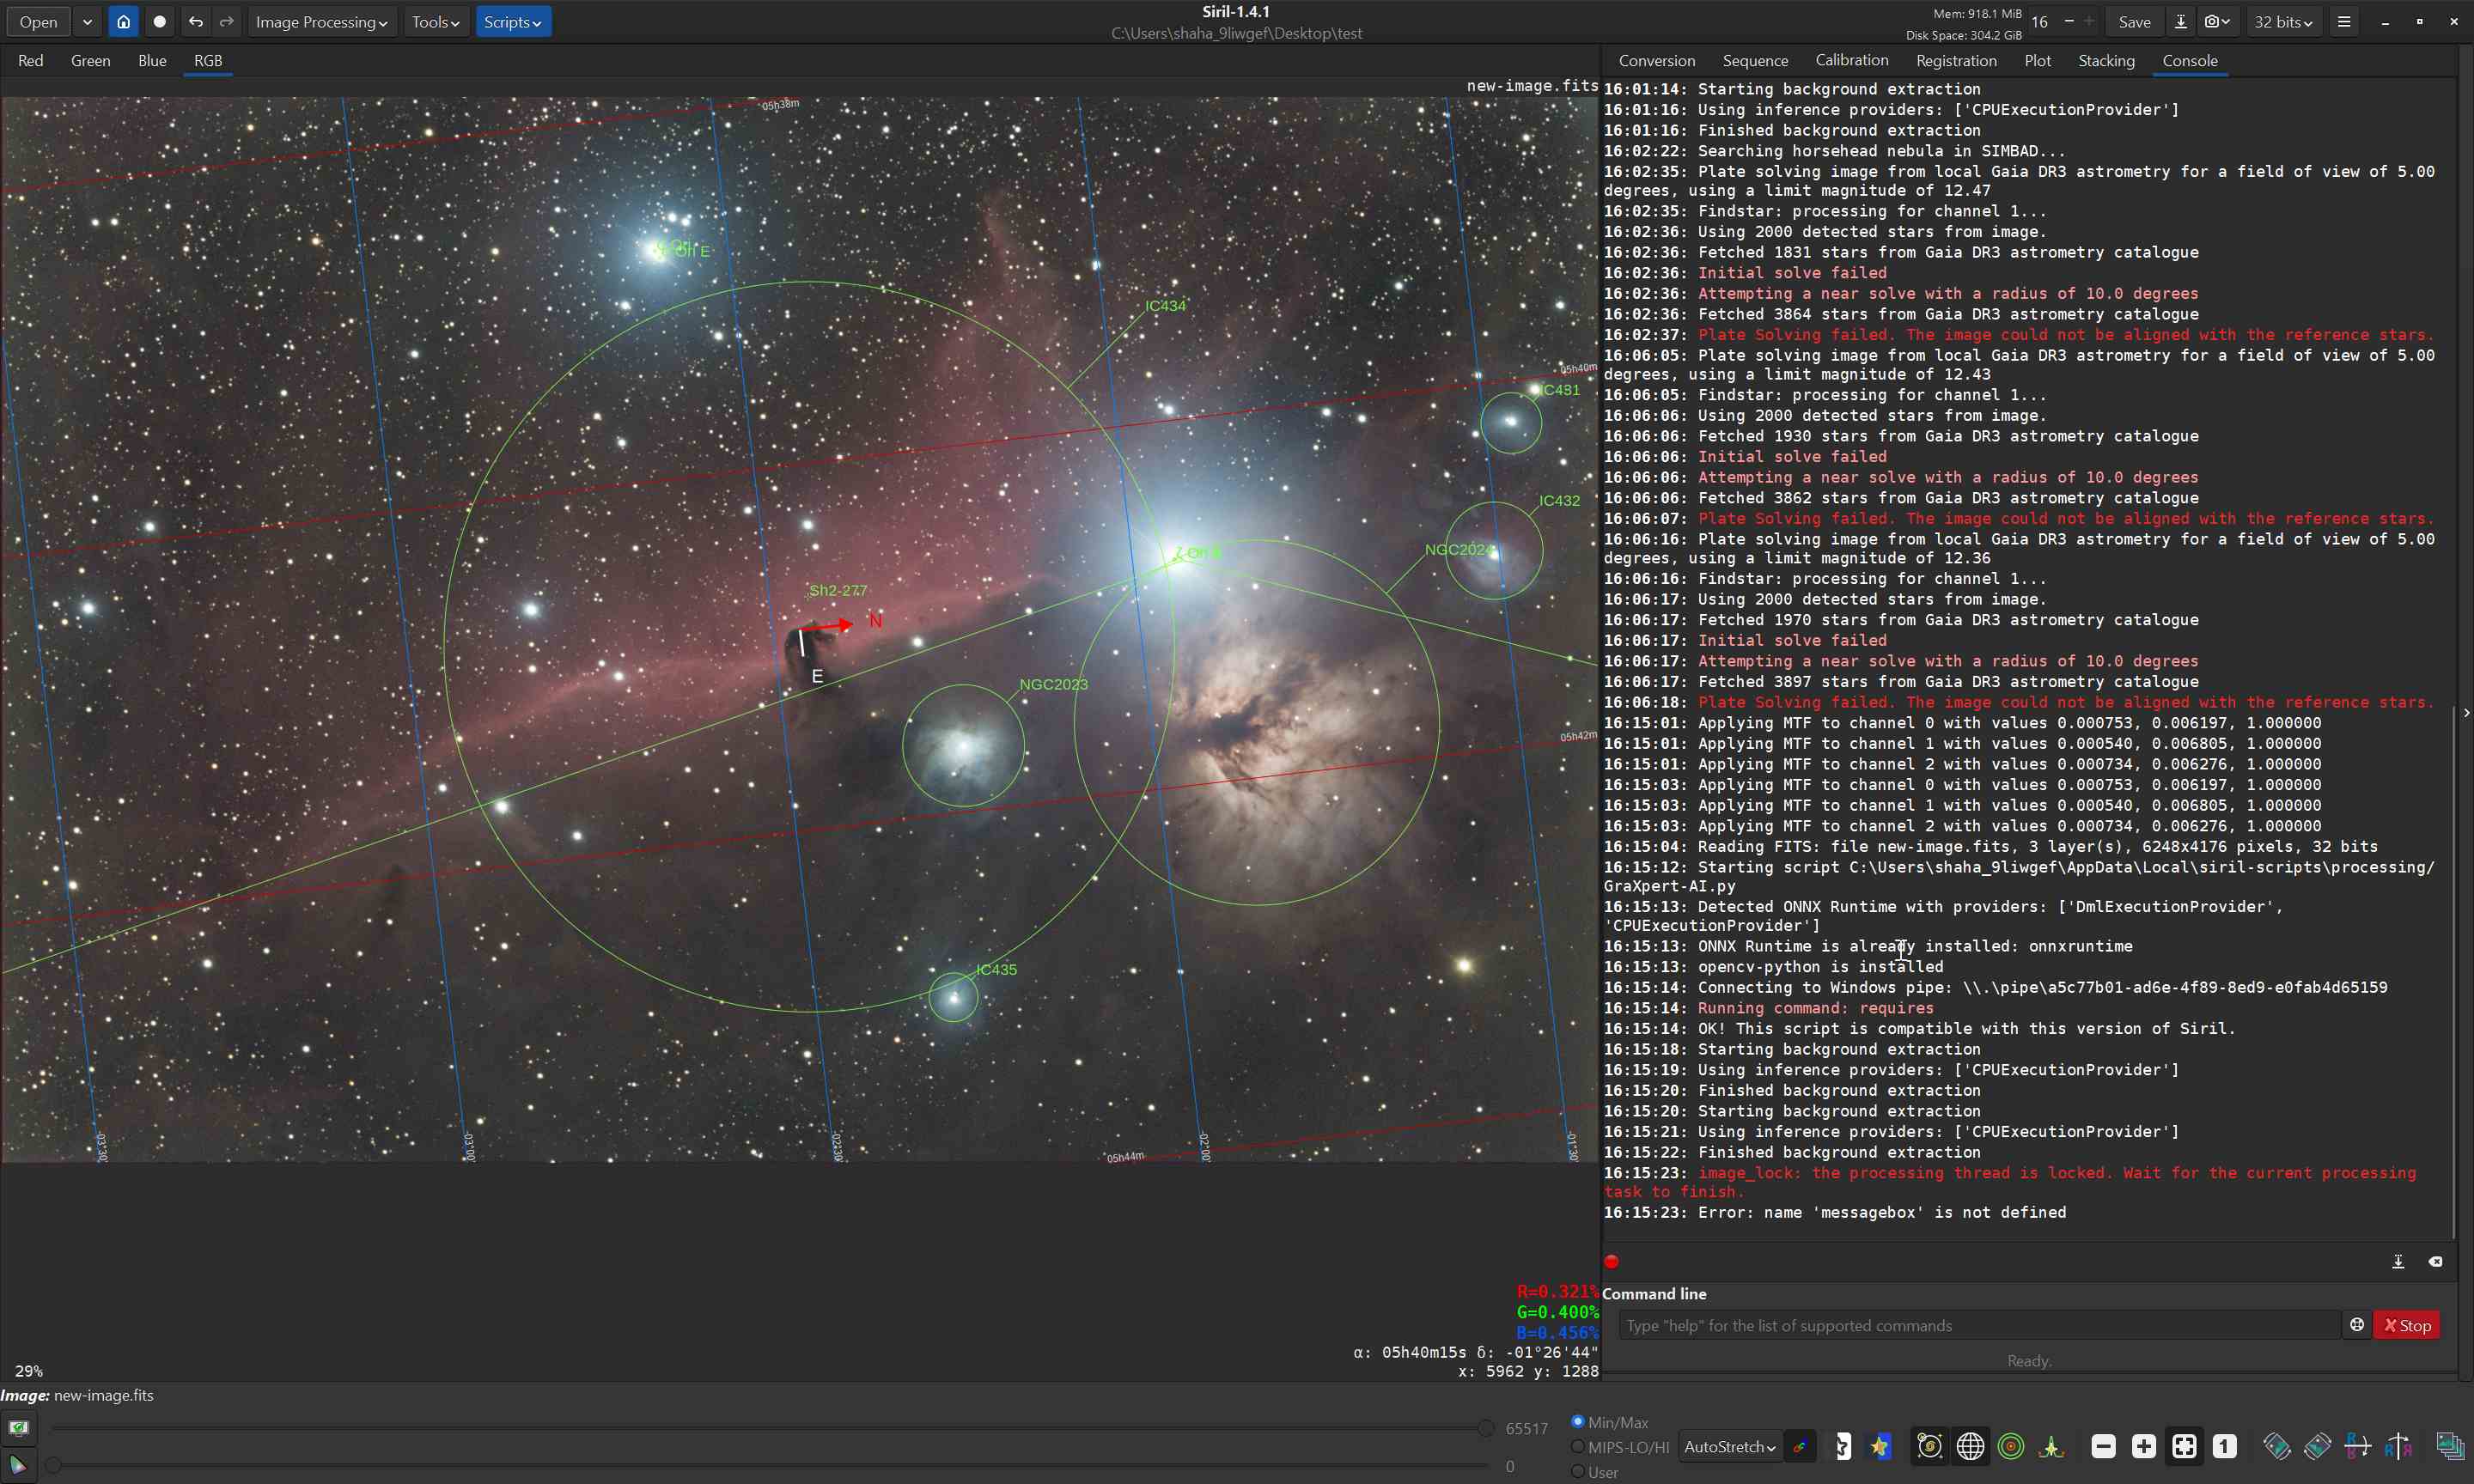
Task: Click the zoom to fit icon
Action: 2184,1446
